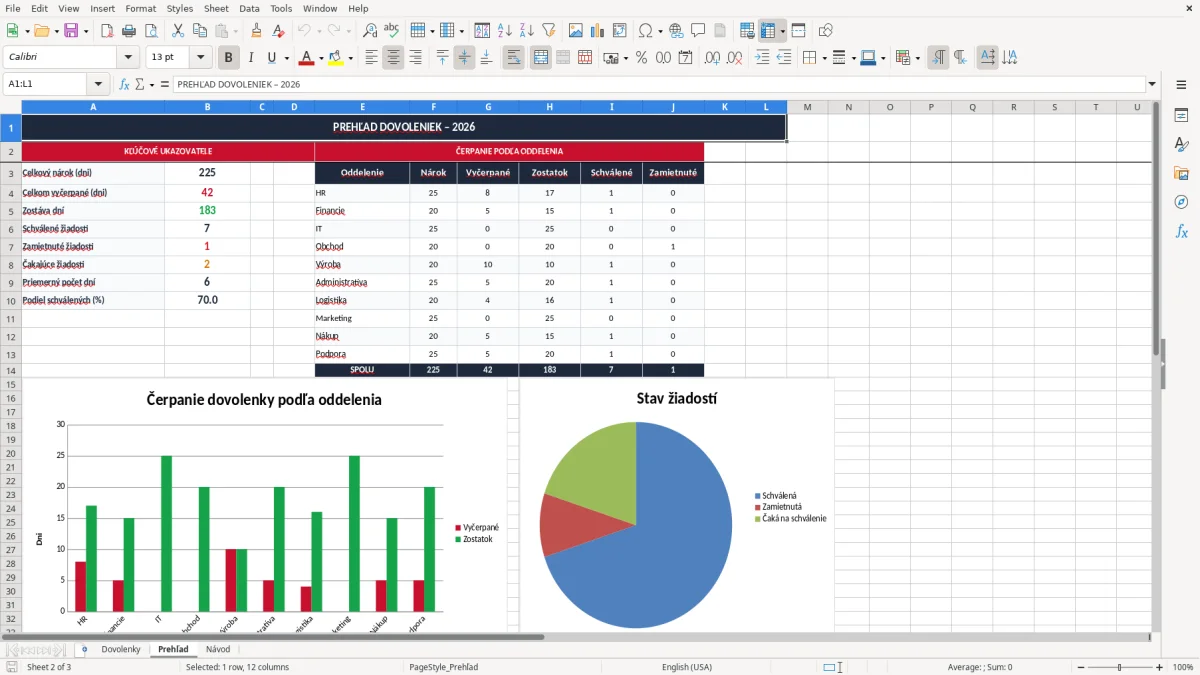The width and height of the screenshot is (1200, 675).
Task: Open the background color dropdown arrow
Action: 350,58
